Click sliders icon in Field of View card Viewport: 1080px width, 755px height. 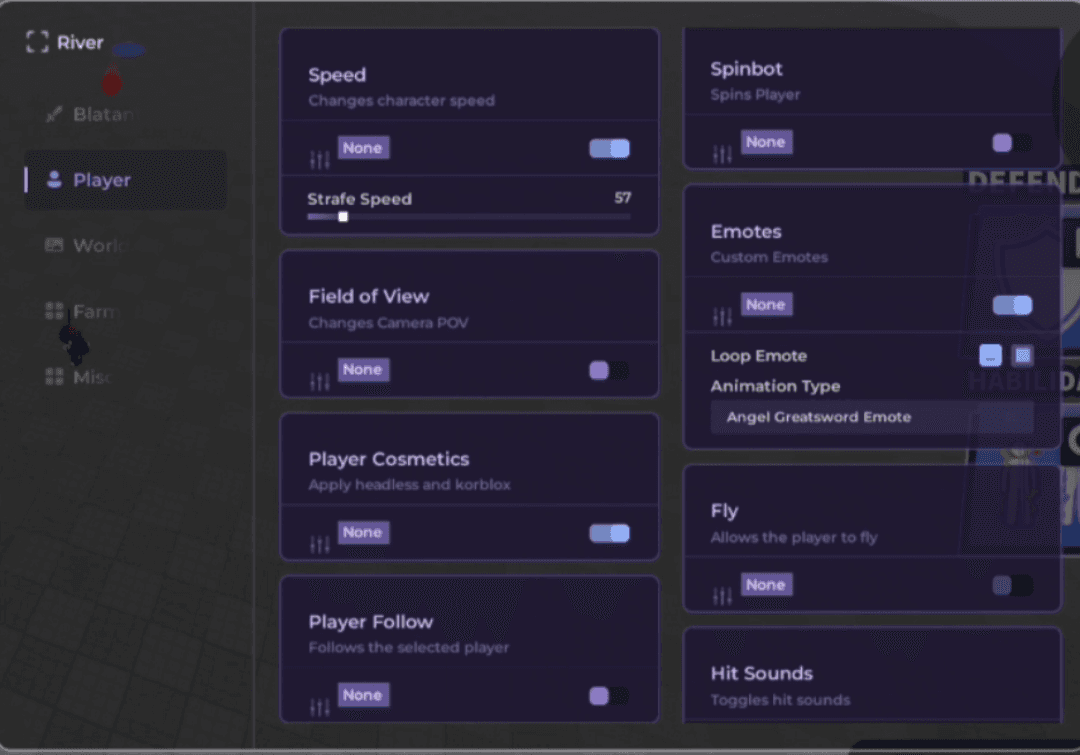[x=320, y=381]
